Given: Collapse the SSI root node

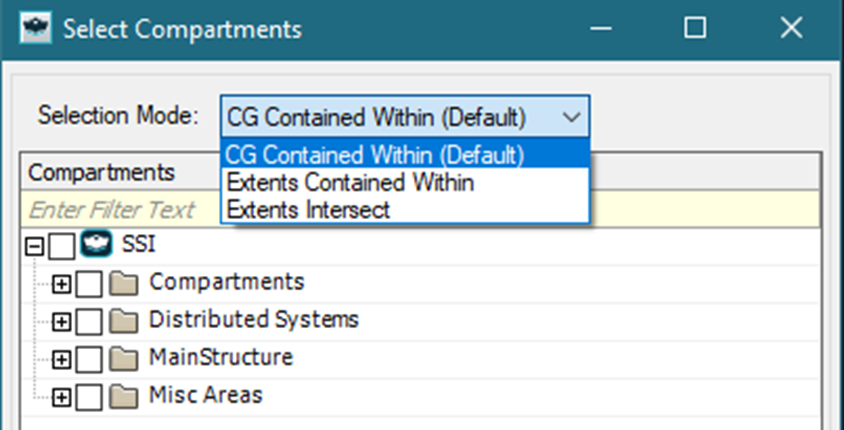Looking at the screenshot, I should (35, 247).
